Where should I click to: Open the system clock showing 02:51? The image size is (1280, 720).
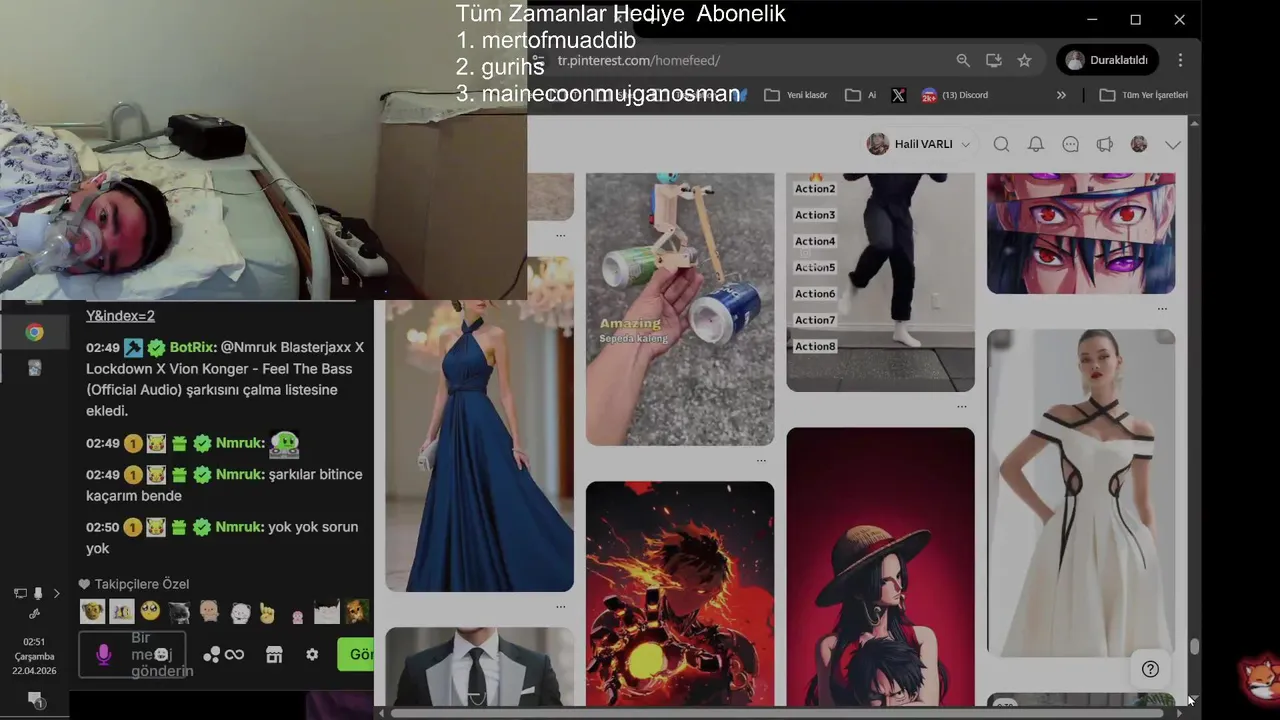click(x=34, y=657)
